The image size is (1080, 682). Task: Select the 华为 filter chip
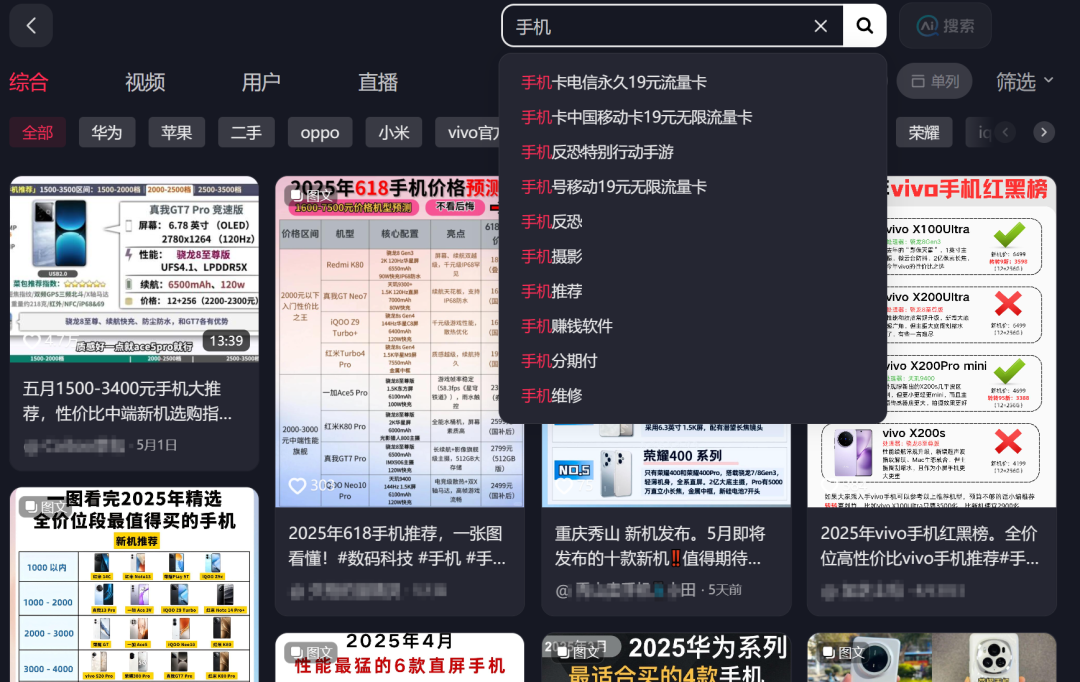point(107,132)
